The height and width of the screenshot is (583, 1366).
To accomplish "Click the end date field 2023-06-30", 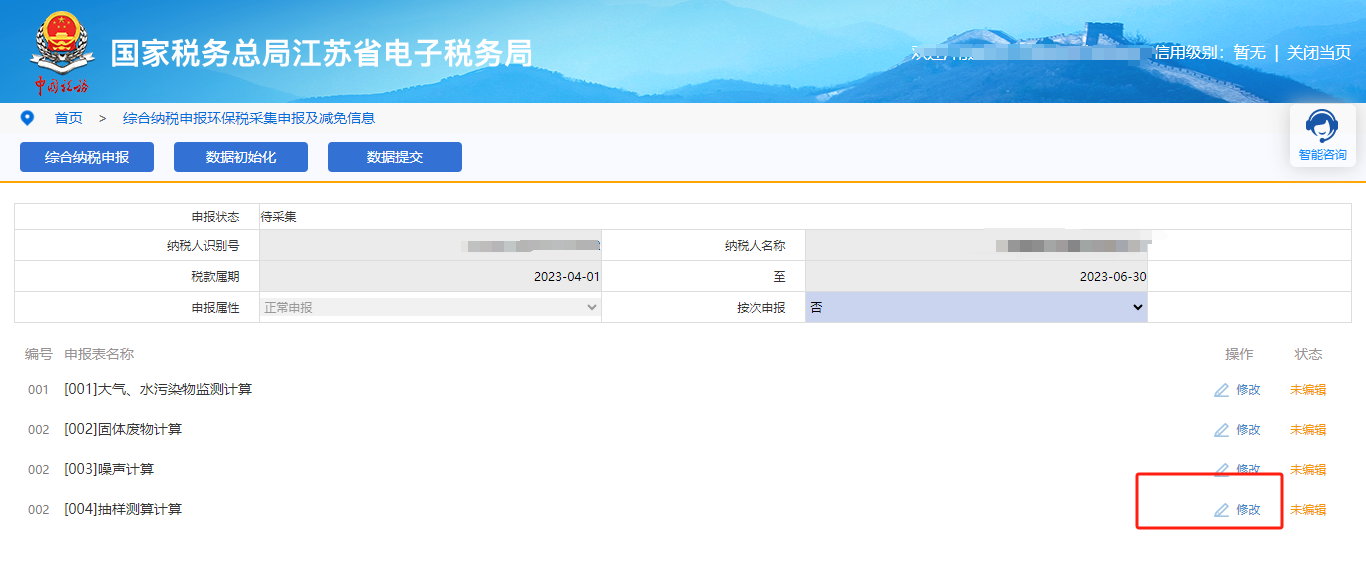I will (x=975, y=277).
